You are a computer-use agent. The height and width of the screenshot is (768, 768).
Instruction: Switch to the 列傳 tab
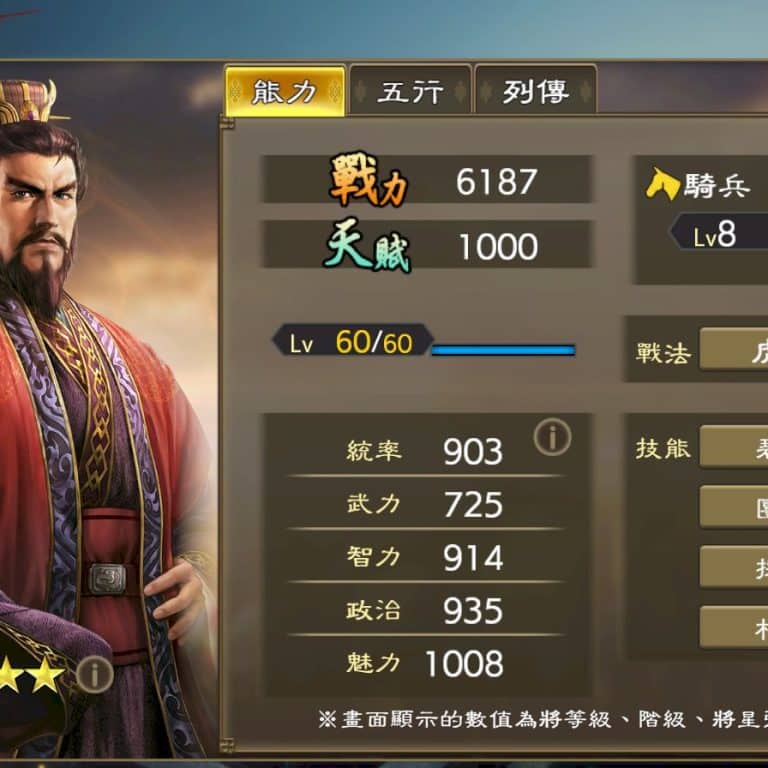tap(536, 91)
